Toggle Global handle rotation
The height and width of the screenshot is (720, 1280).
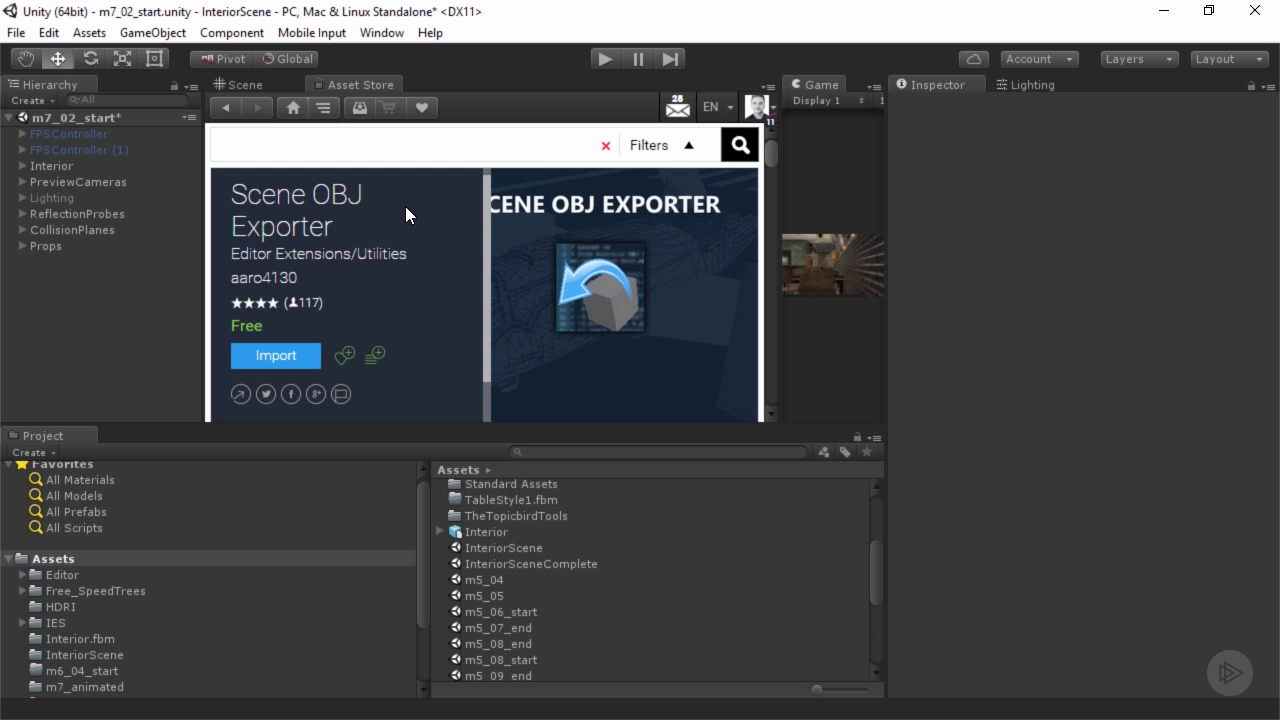pos(287,59)
